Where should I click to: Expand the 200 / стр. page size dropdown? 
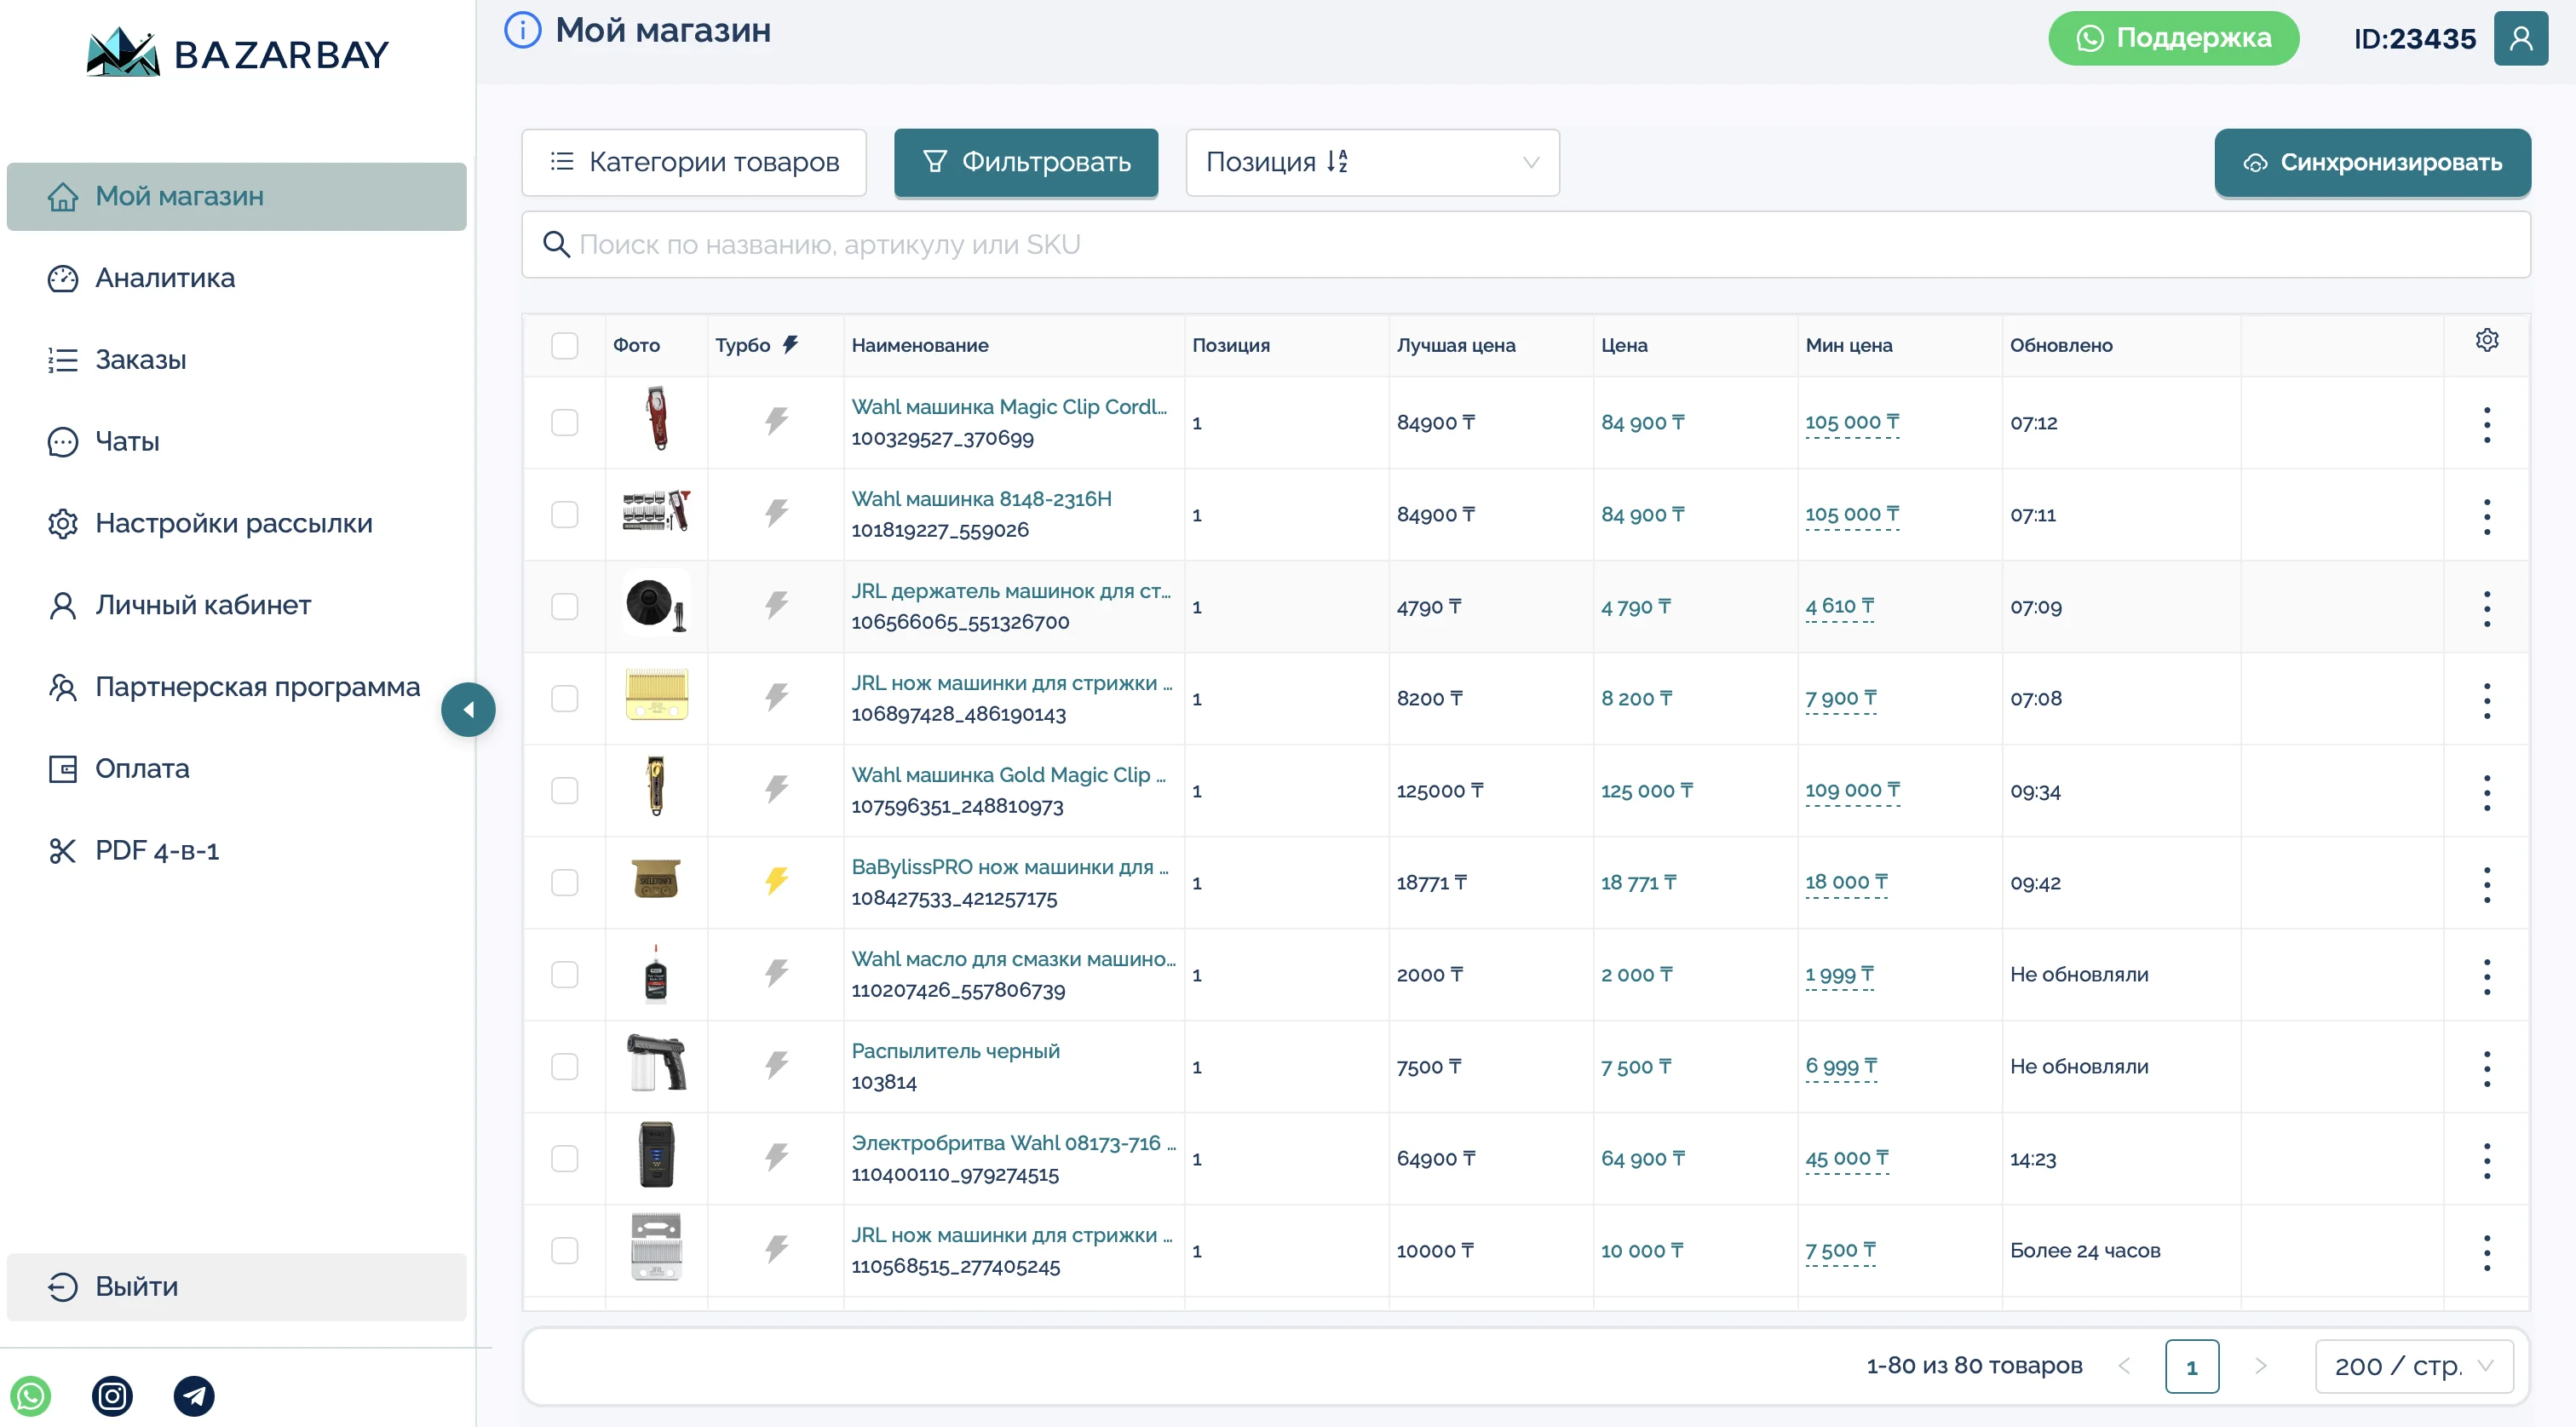tap(2412, 1365)
